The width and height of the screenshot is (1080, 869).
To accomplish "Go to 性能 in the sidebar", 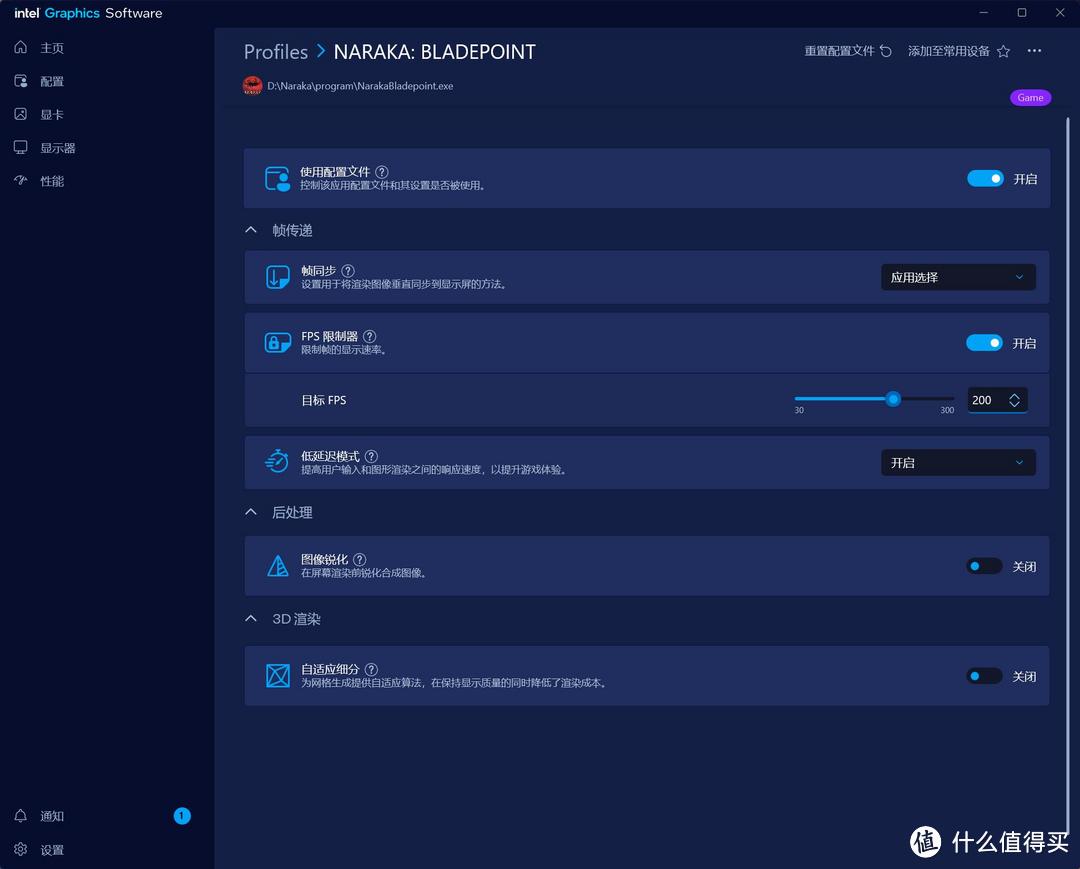I will tap(52, 180).
